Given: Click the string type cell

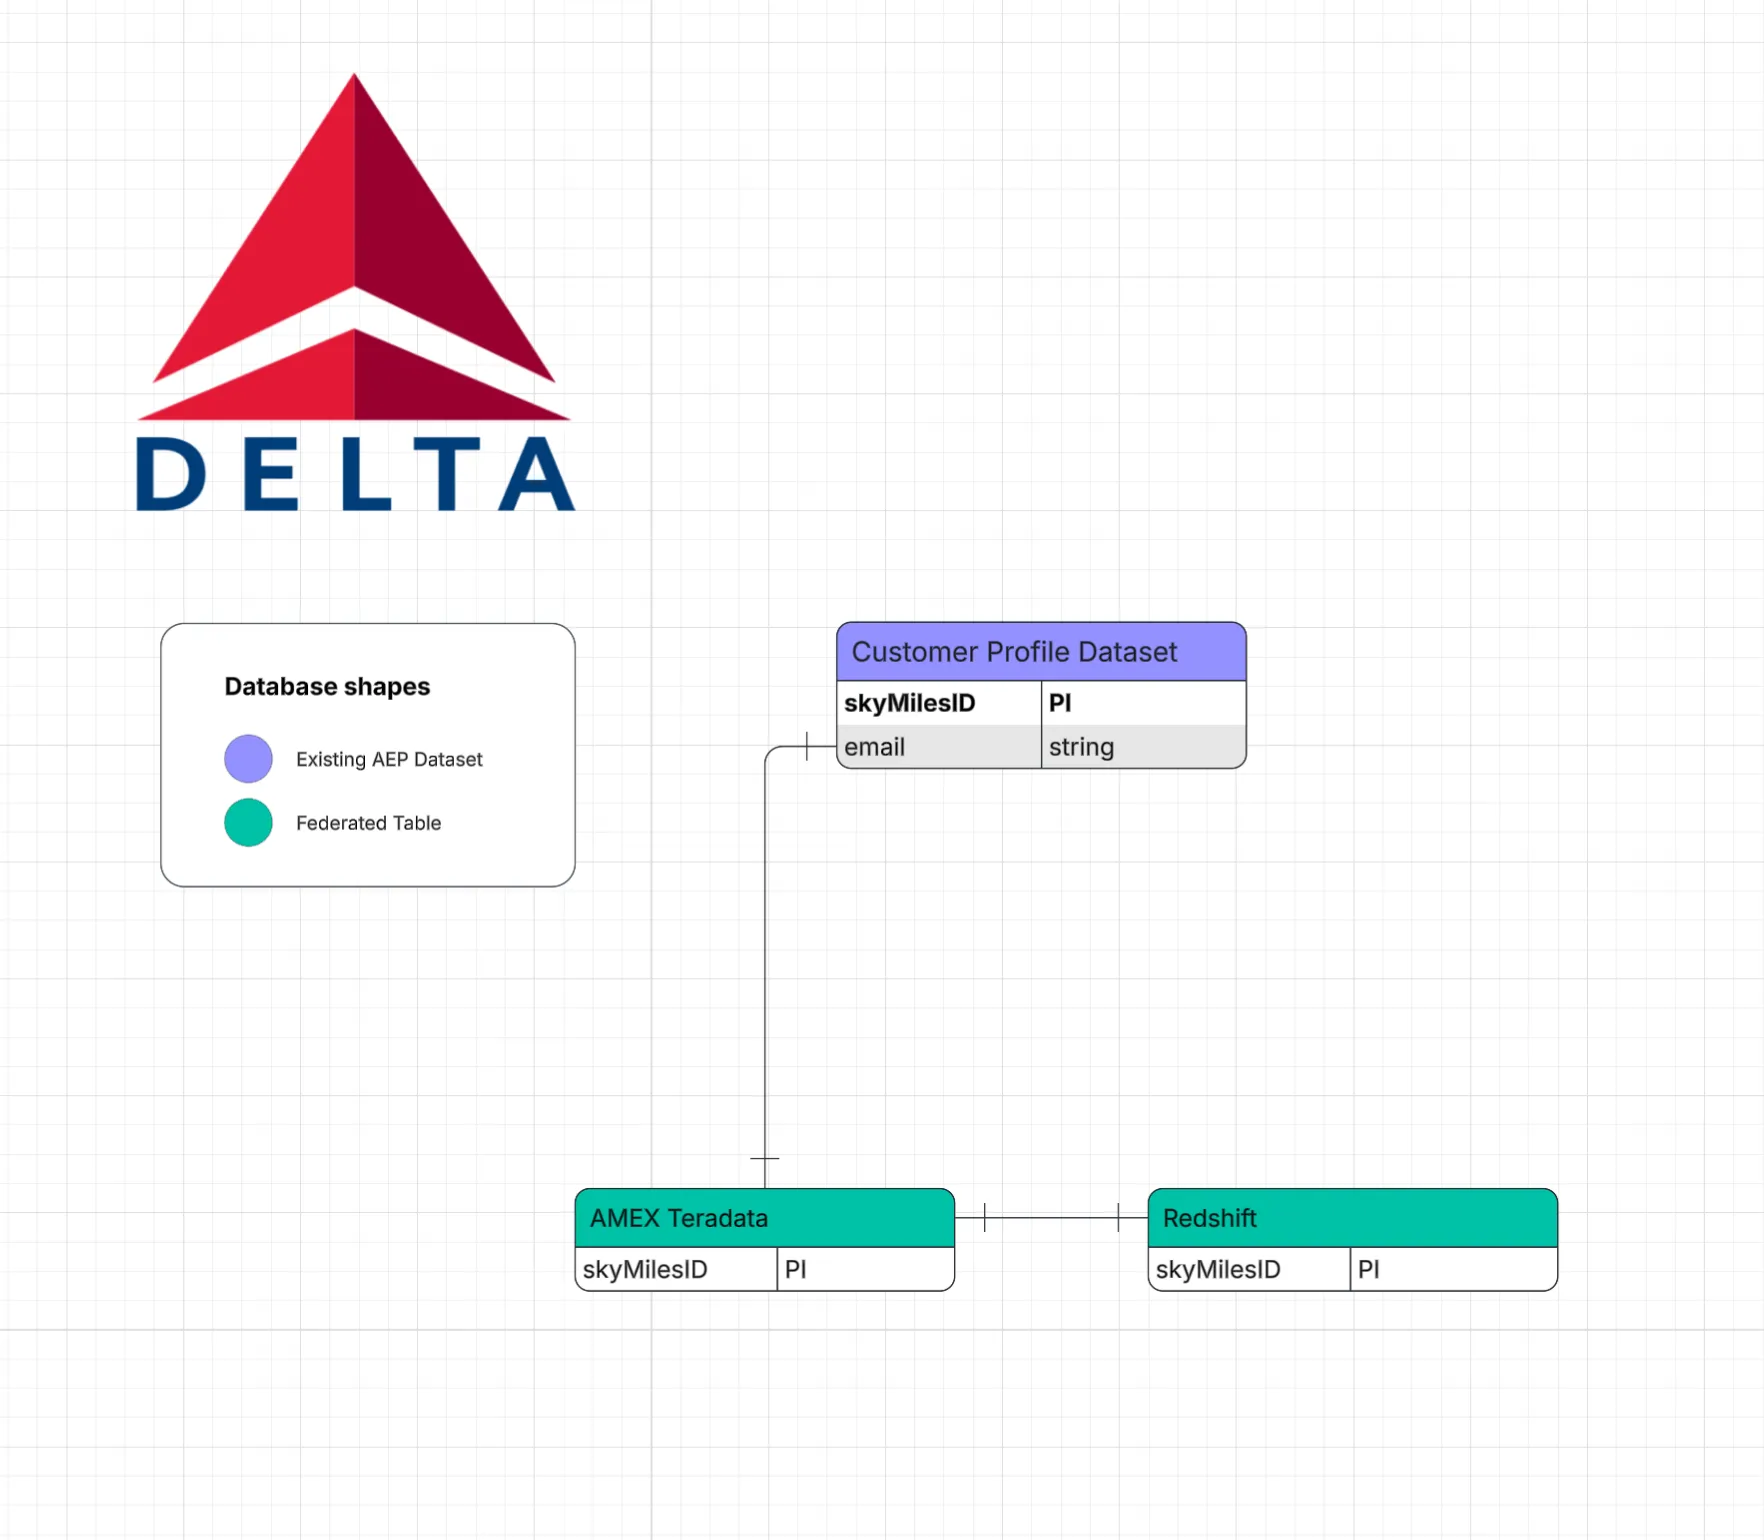Looking at the screenshot, I should [1144, 747].
